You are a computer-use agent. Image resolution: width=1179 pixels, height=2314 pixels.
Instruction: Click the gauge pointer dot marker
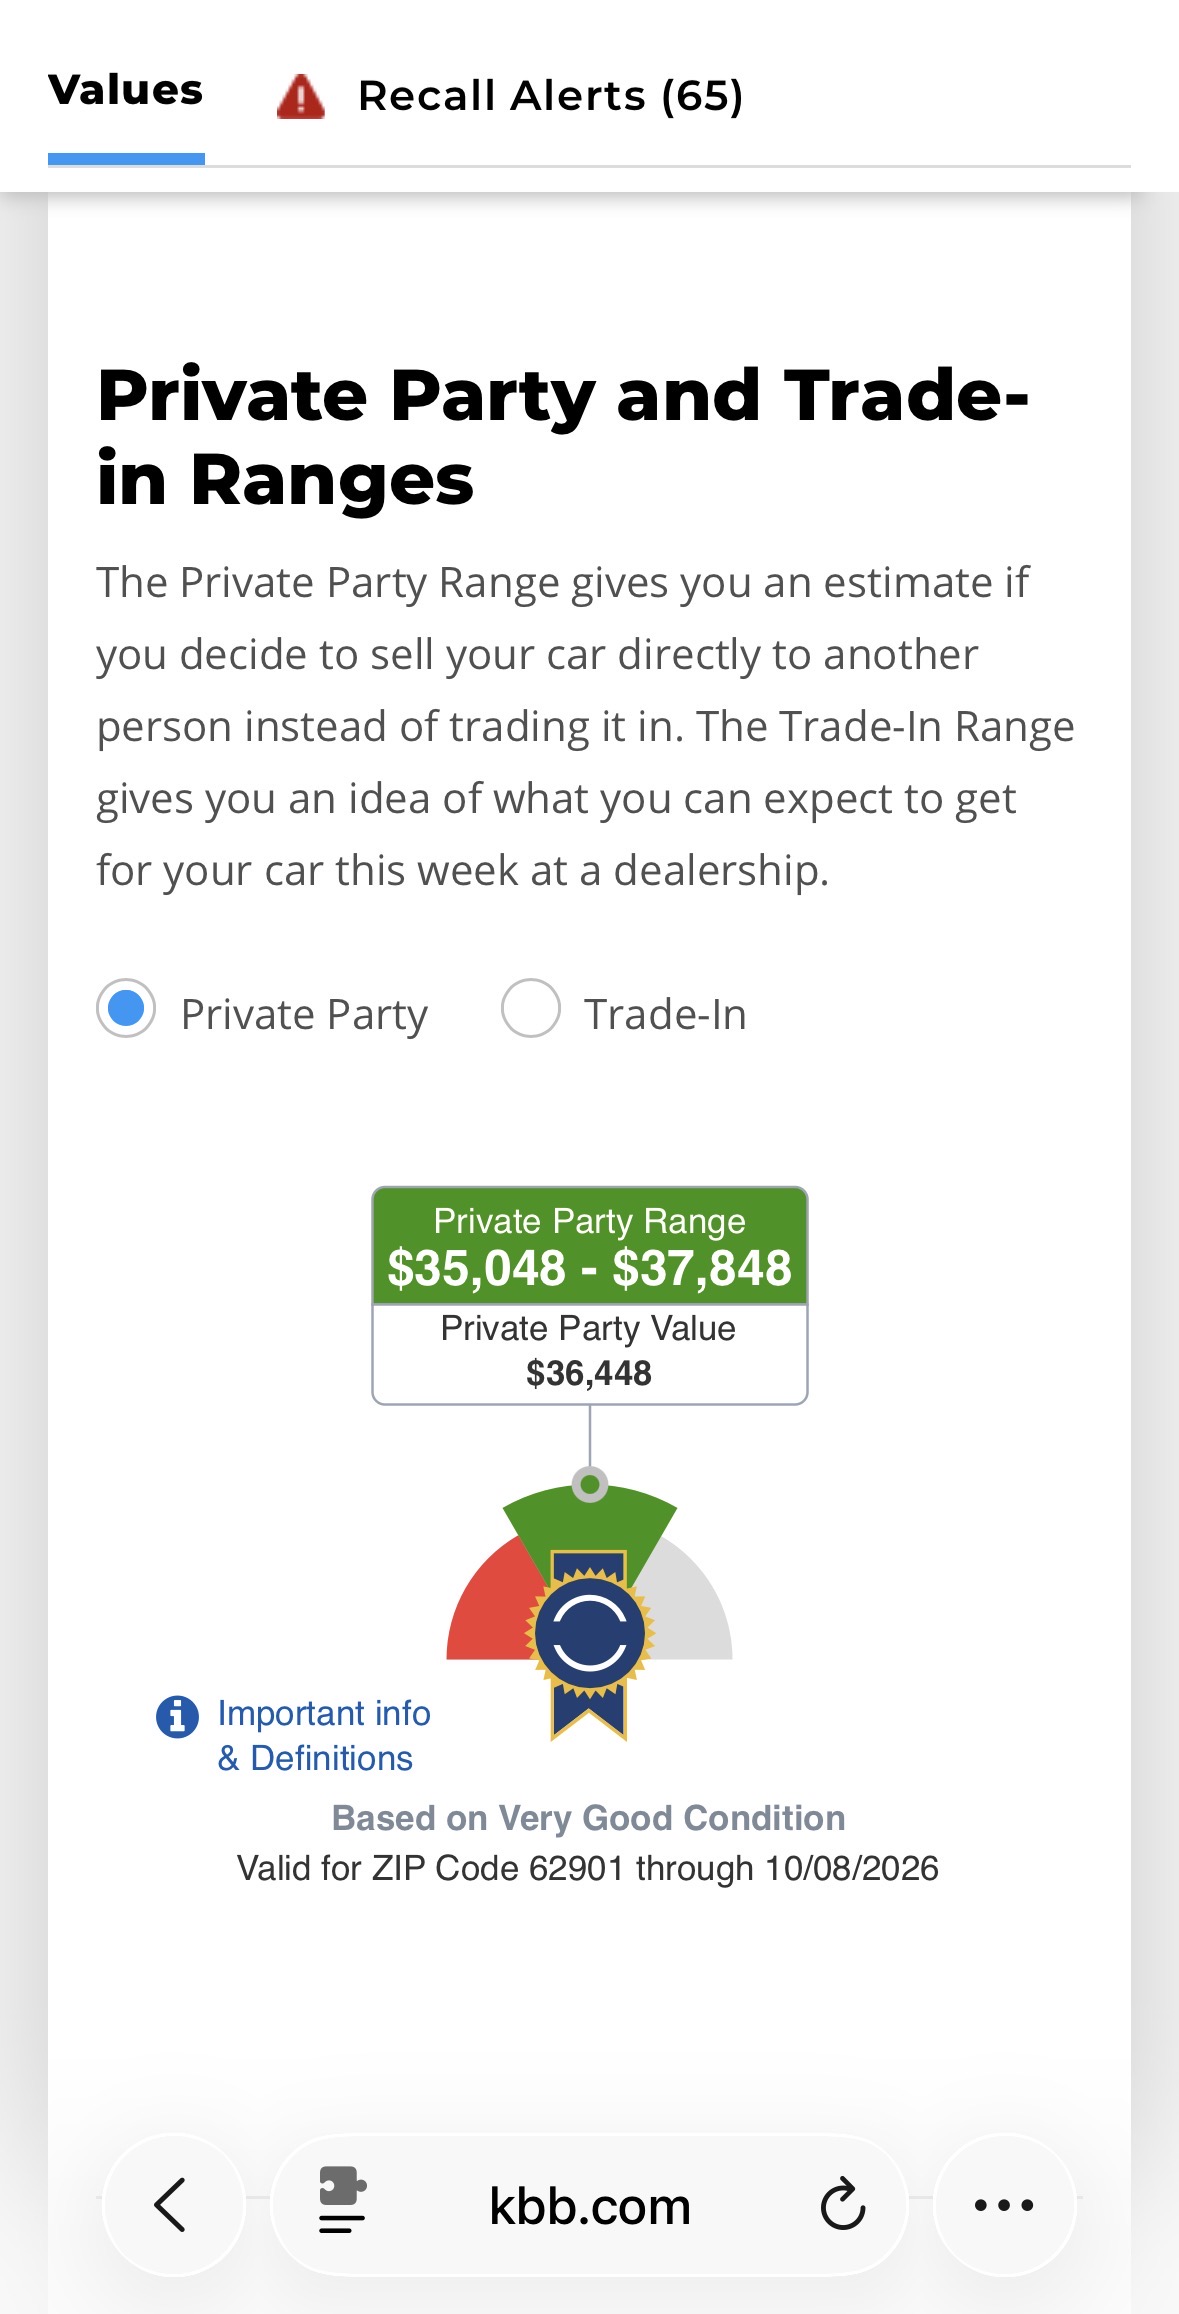pyautogui.click(x=590, y=1484)
